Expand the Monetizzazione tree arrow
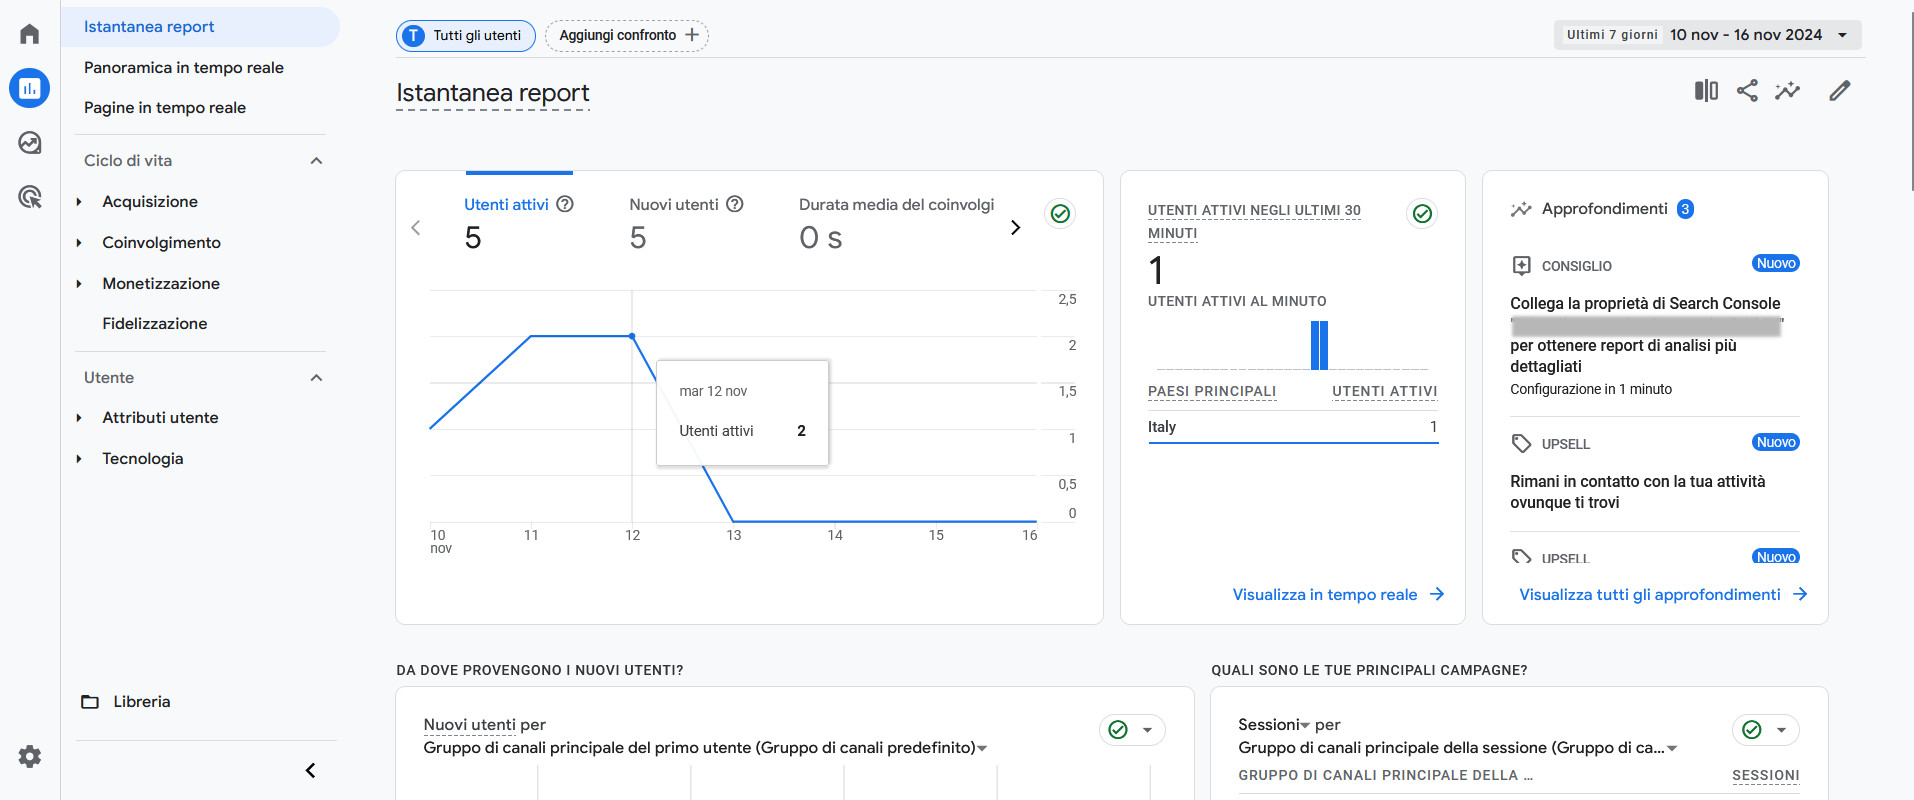This screenshot has height=800, width=1914. [x=79, y=284]
